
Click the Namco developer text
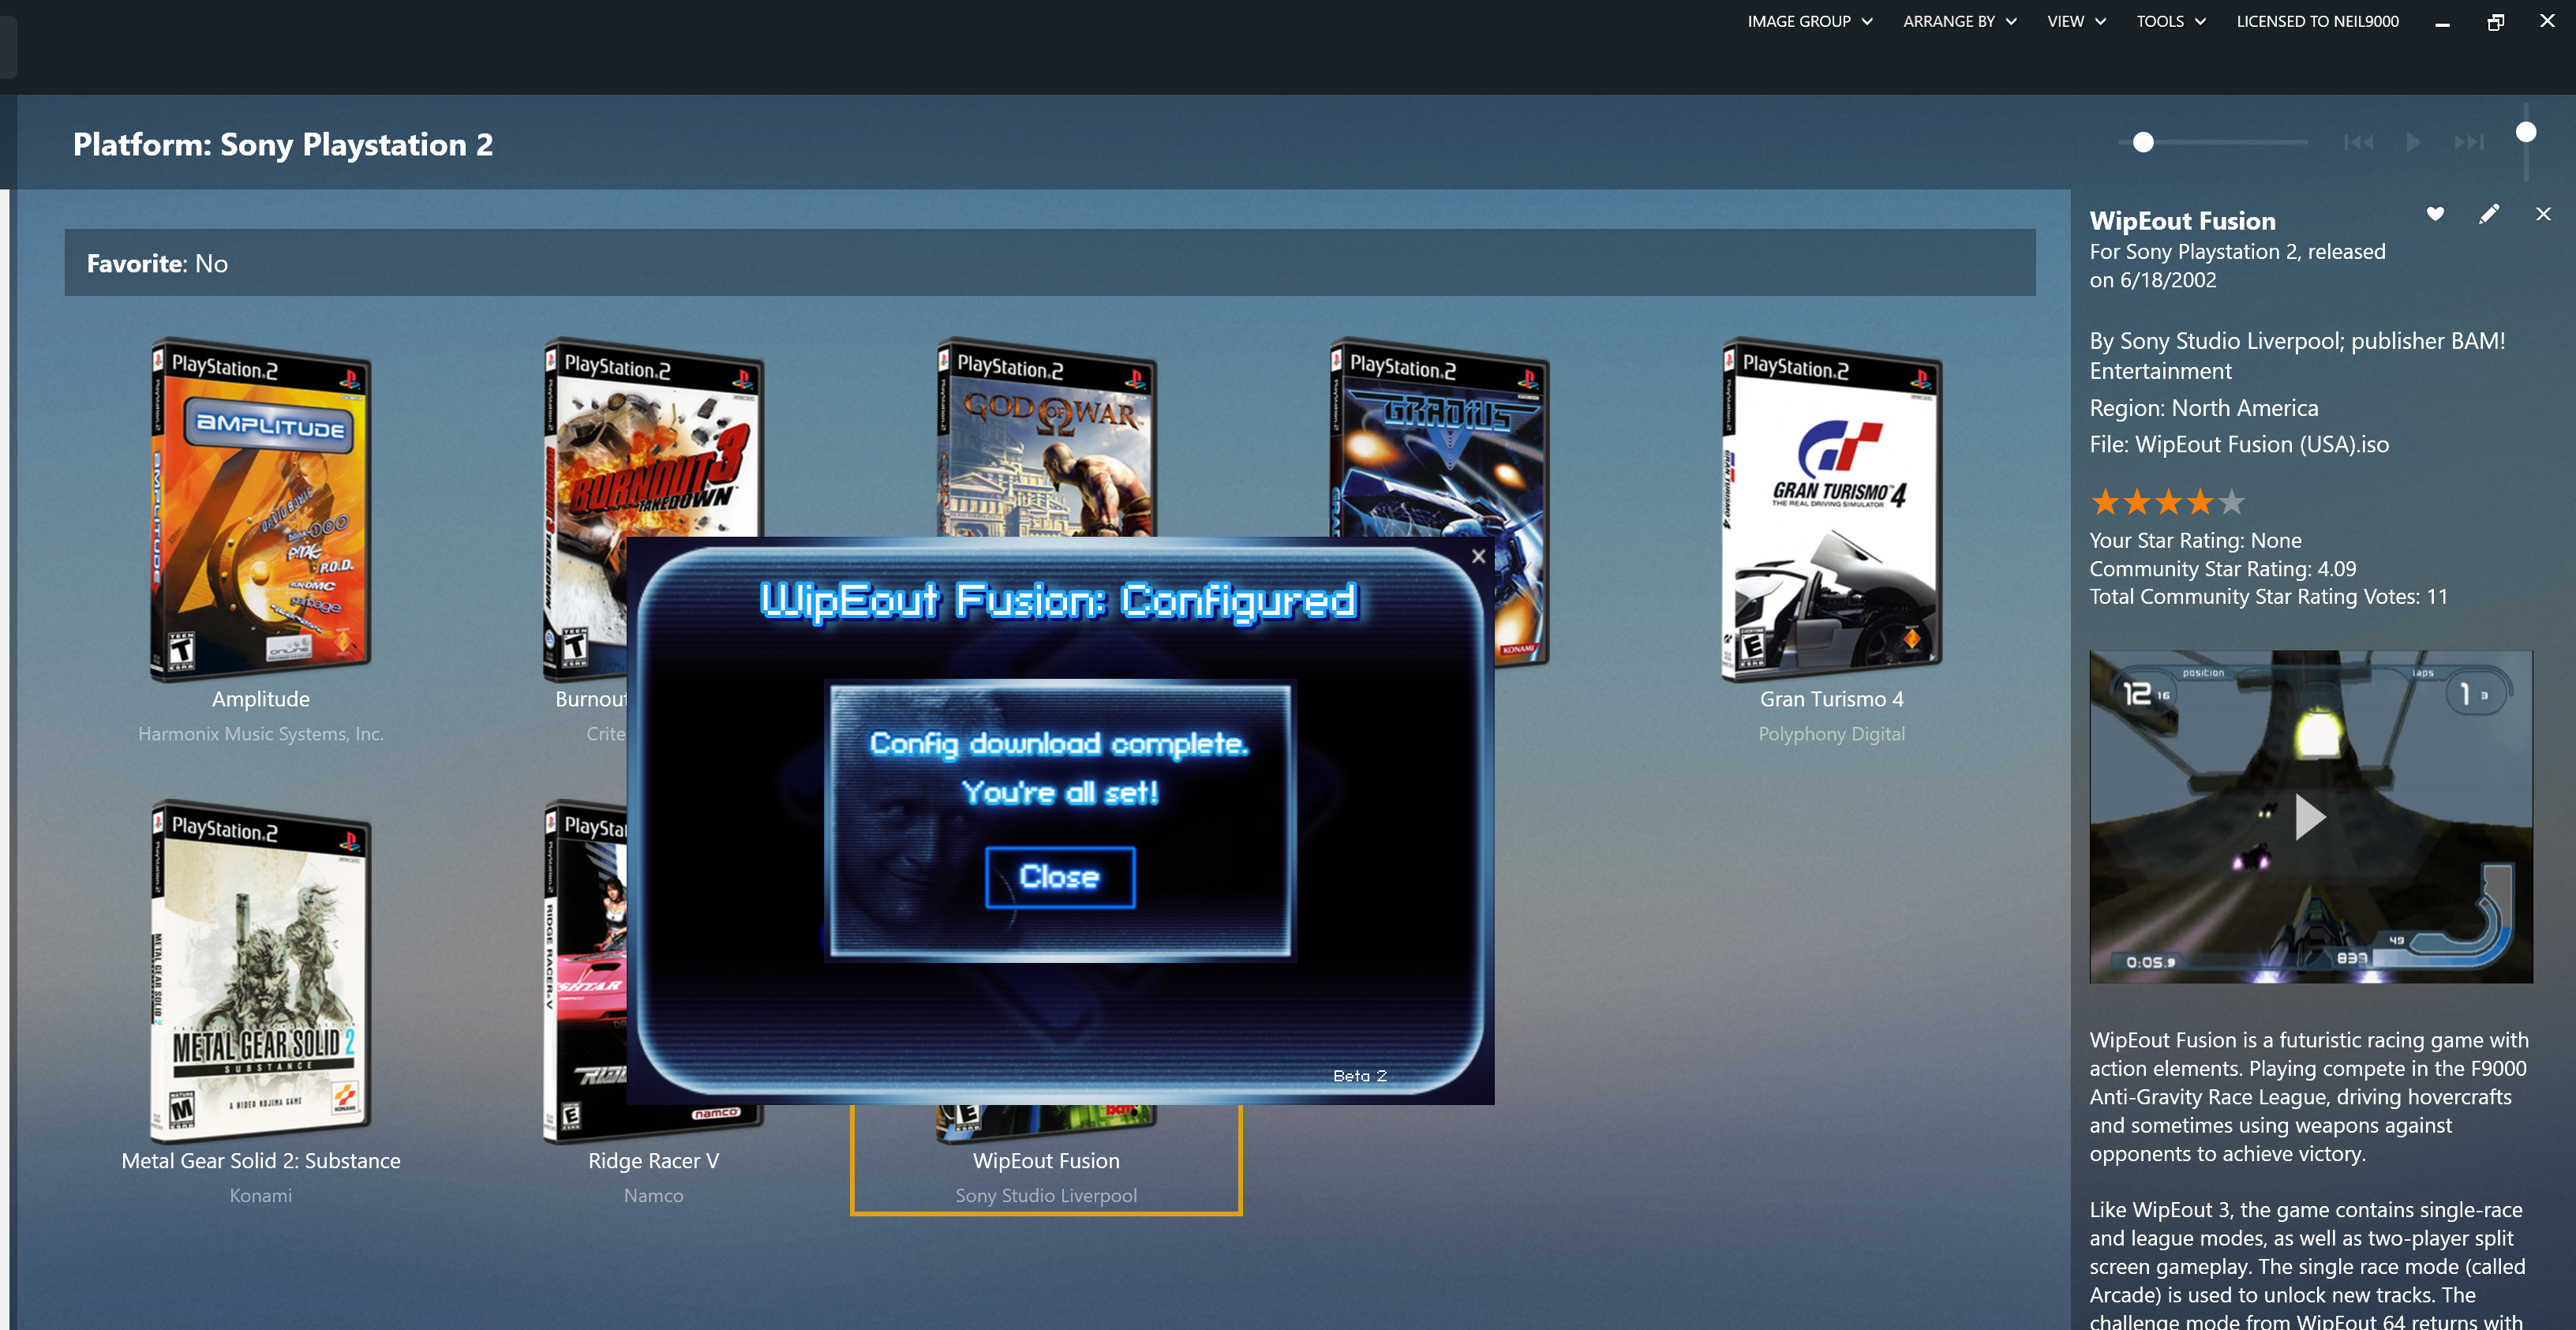coord(653,1196)
